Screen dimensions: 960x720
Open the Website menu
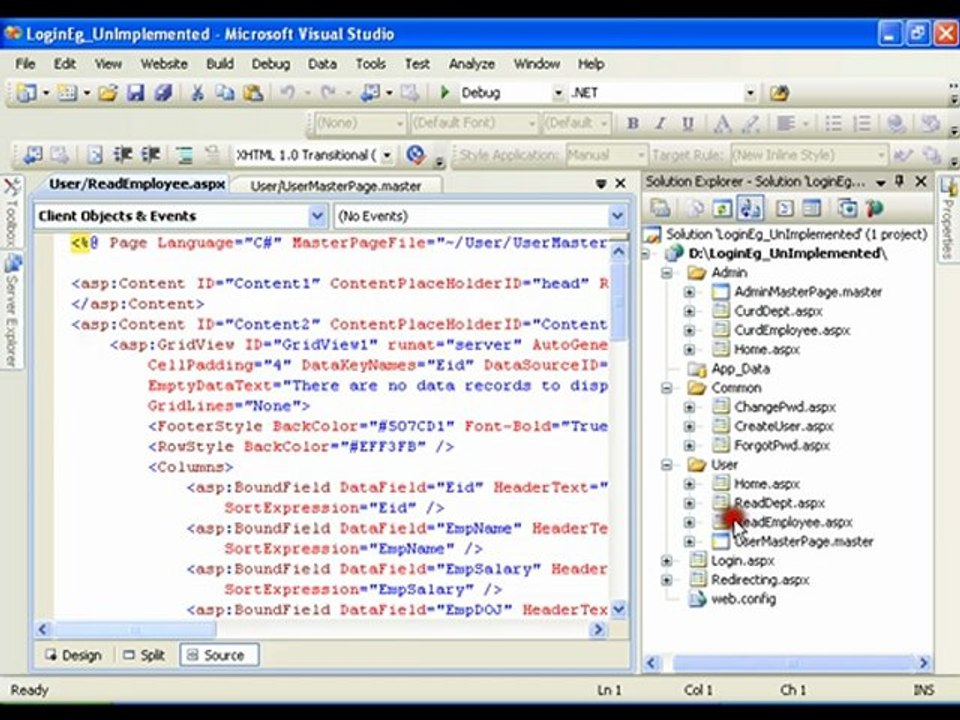point(164,64)
